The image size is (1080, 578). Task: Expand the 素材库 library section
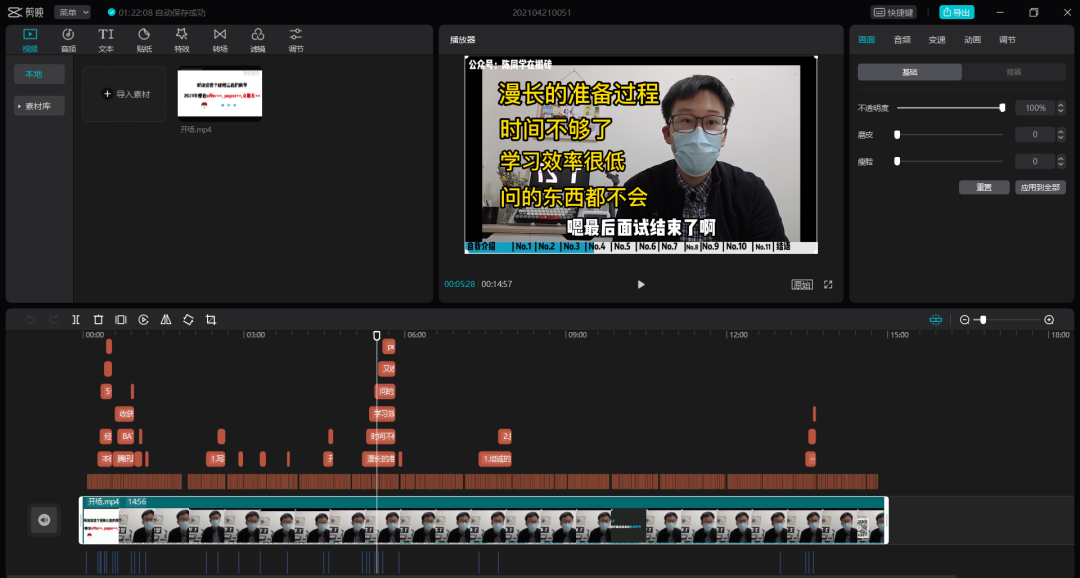coord(39,106)
